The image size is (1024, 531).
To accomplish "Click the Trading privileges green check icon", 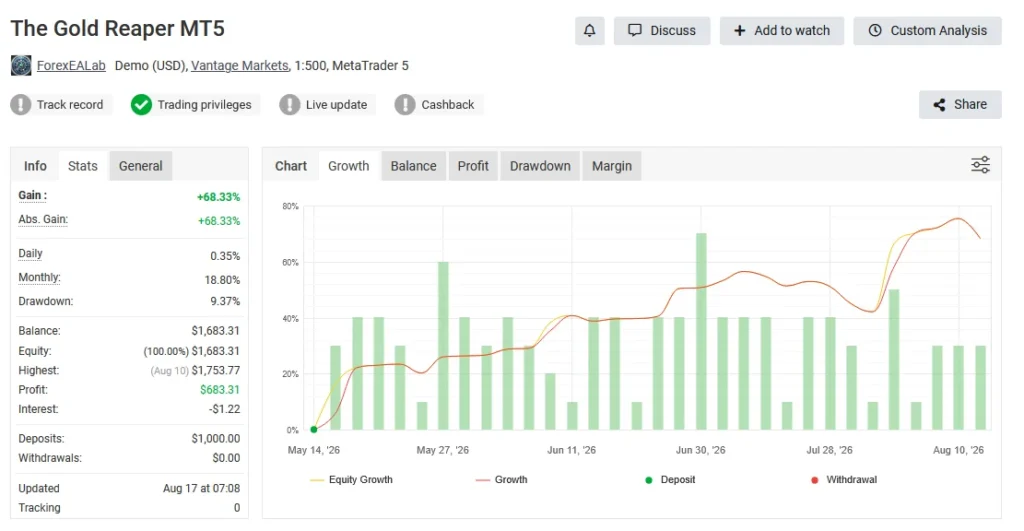I will (141, 105).
